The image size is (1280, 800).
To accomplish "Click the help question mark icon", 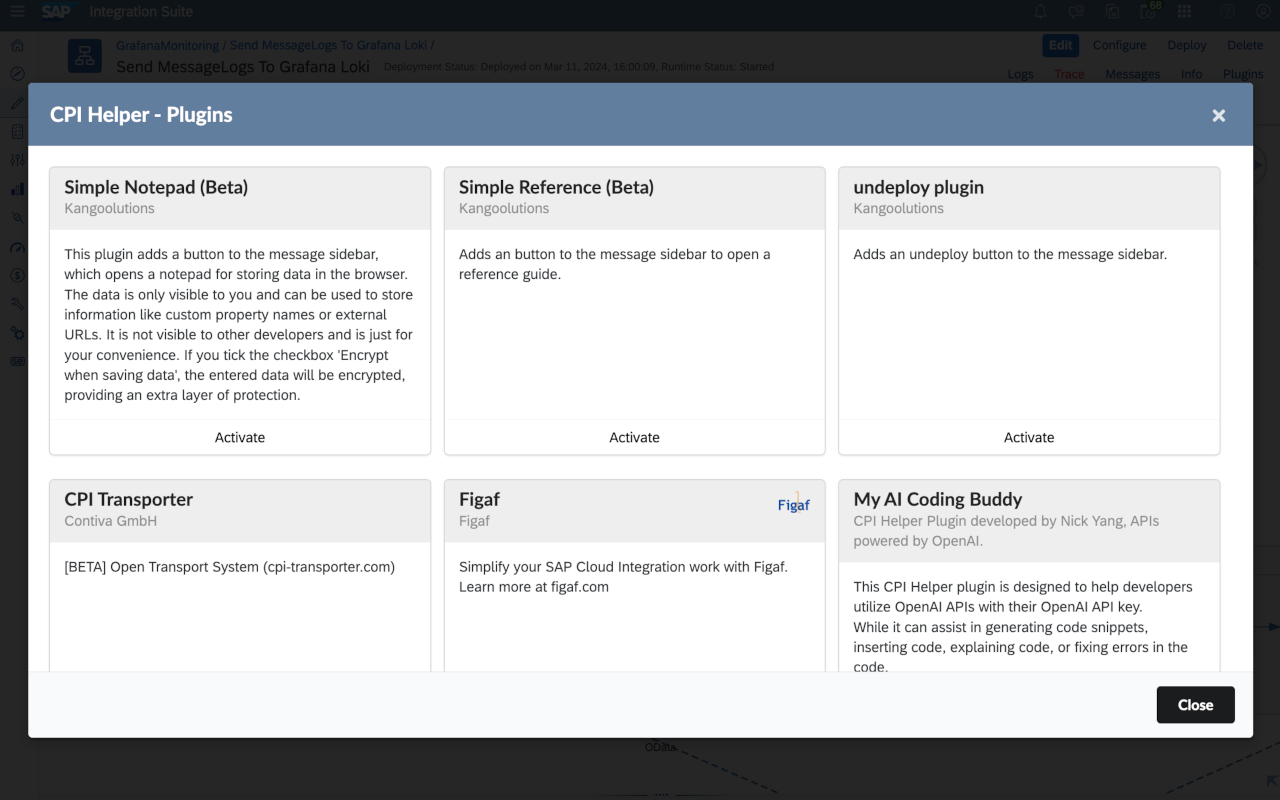I will click(1227, 12).
